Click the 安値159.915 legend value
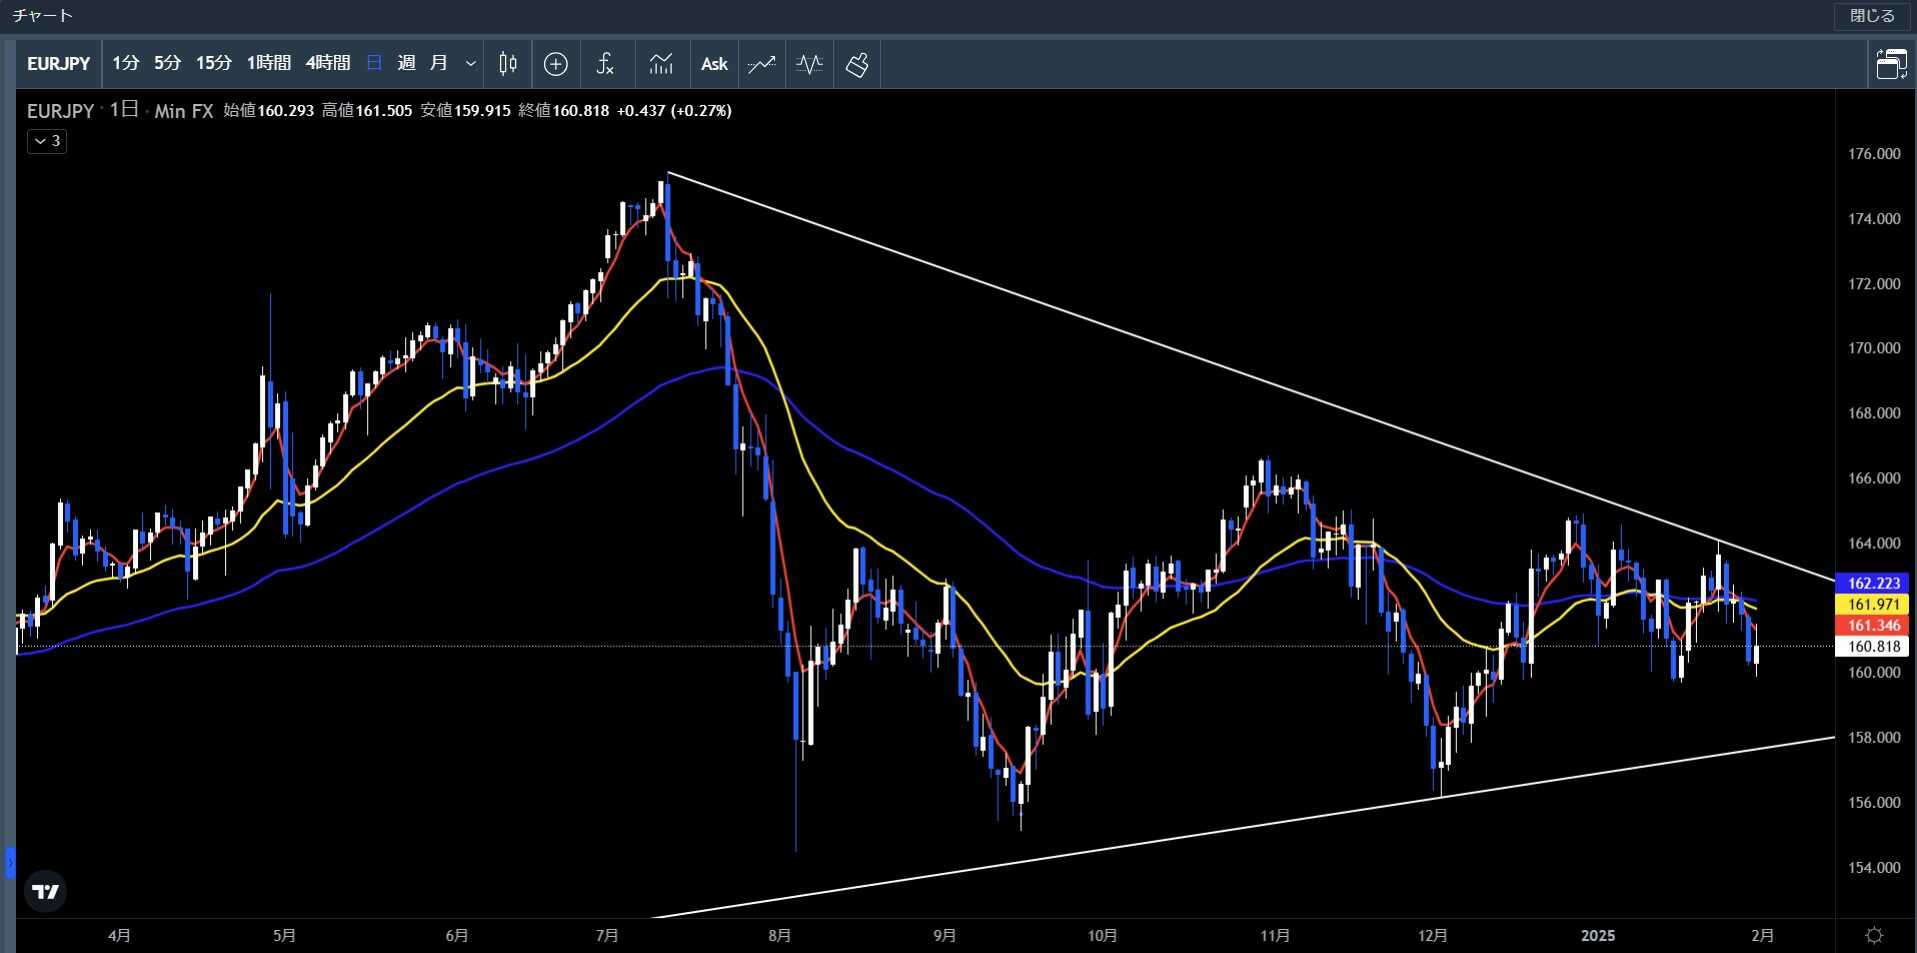This screenshot has height=953, width=1917. (x=465, y=111)
